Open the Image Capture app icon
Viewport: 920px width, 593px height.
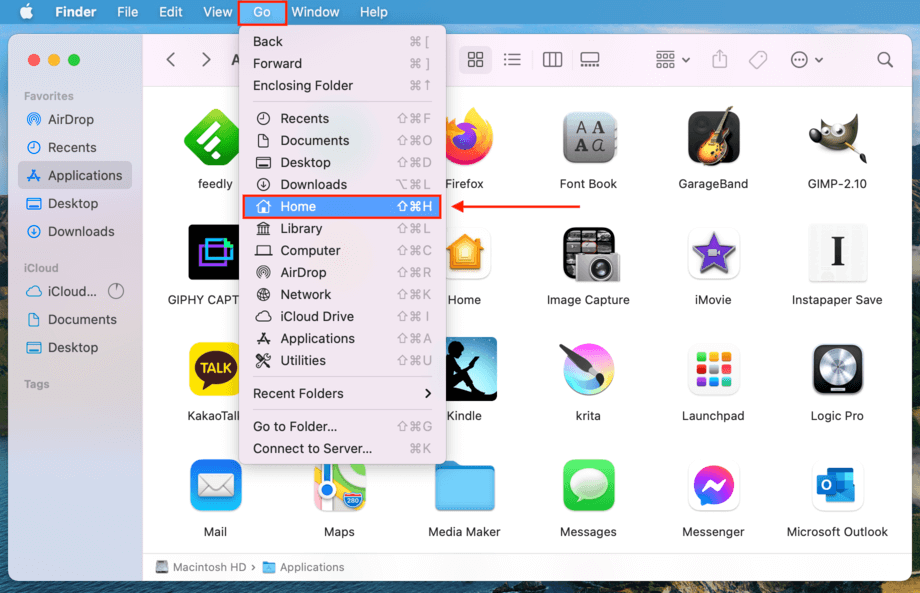(x=591, y=254)
